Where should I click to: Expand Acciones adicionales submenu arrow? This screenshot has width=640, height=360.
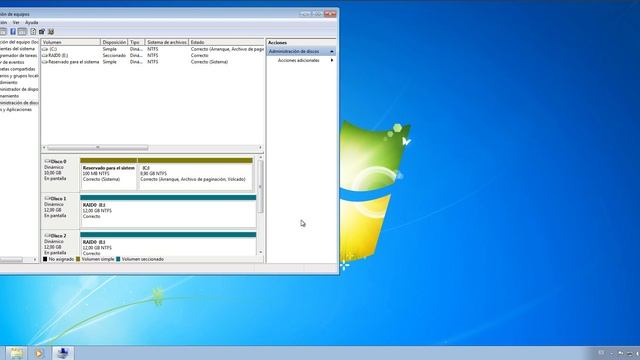pos(332,60)
